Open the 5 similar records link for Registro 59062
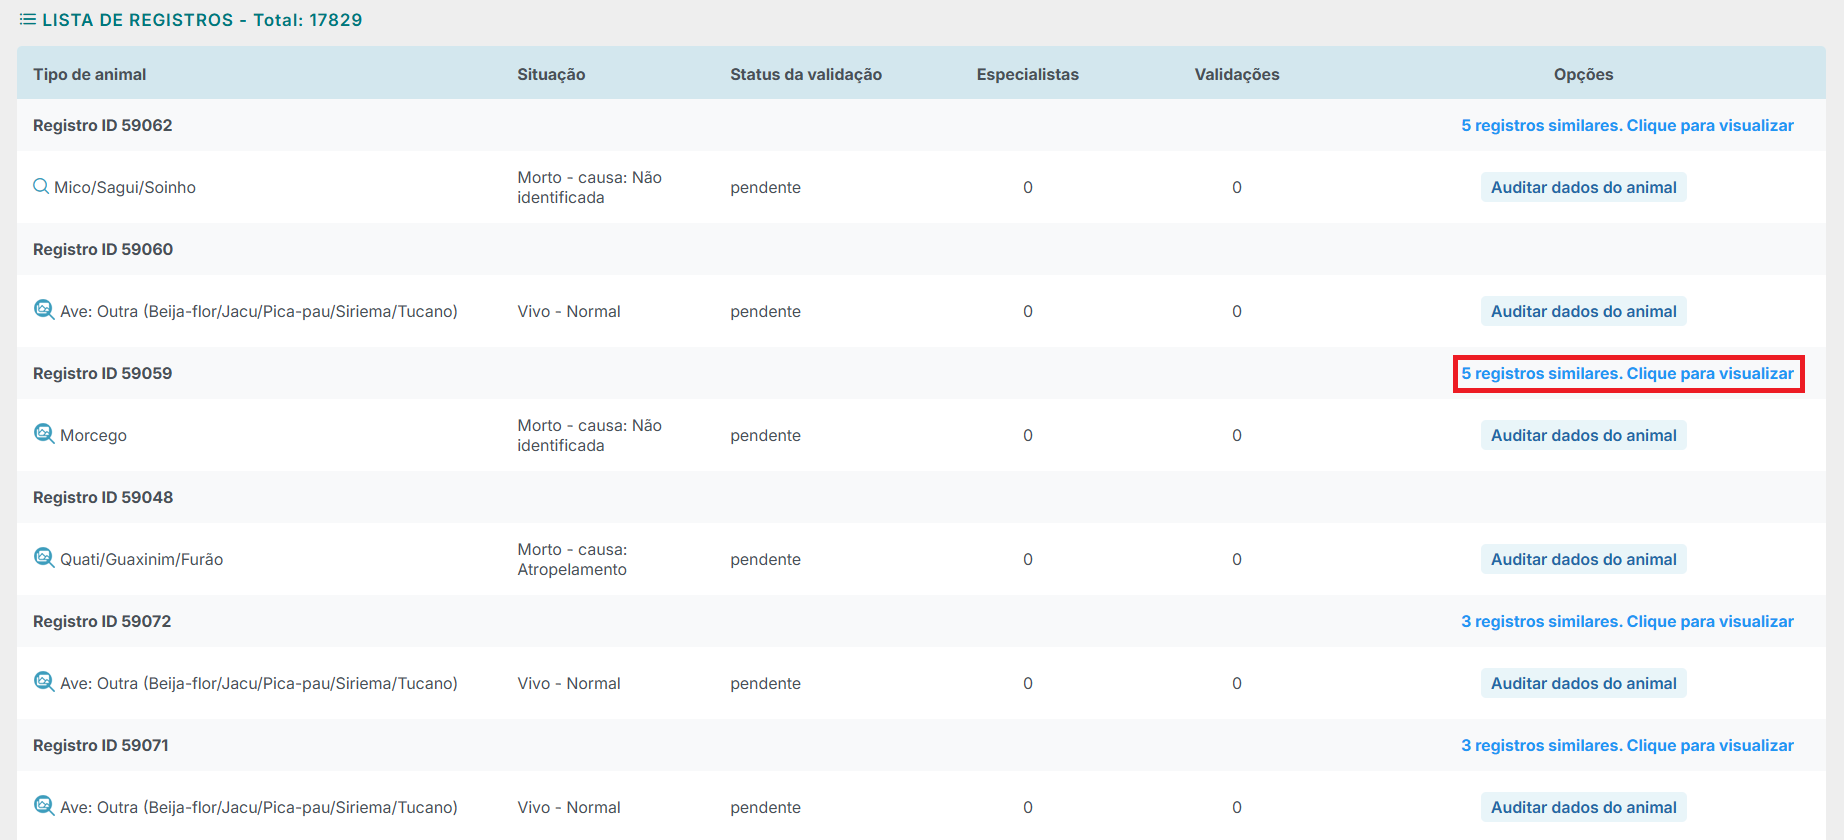The image size is (1844, 840). tap(1627, 125)
